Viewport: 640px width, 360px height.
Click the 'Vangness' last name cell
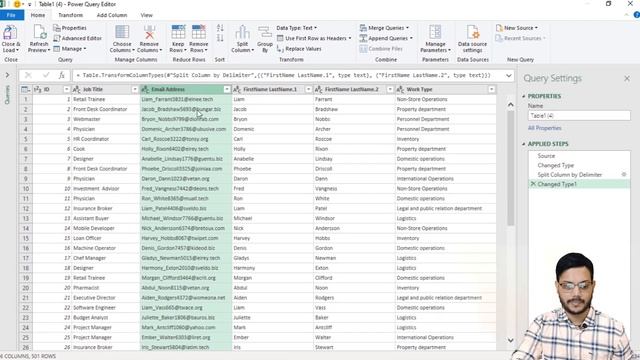[354, 189]
